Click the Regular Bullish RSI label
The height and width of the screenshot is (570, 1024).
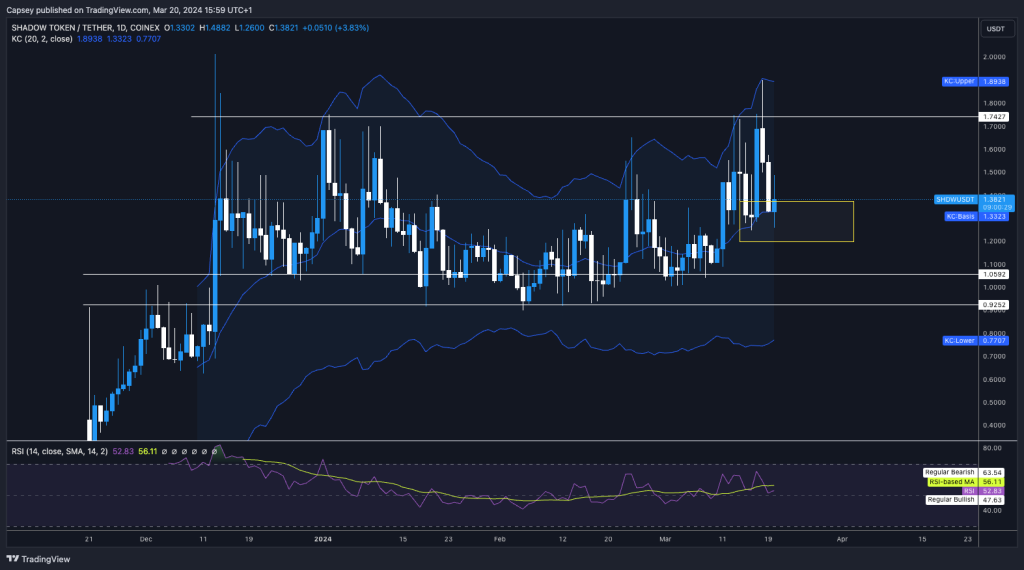click(950, 498)
